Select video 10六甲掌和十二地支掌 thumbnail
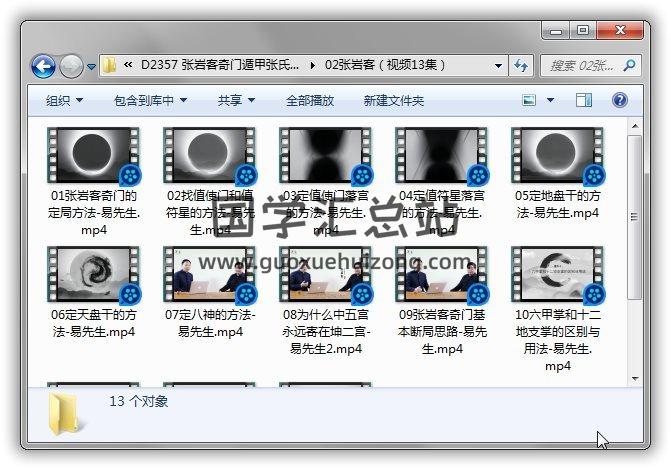This screenshot has width=671, height=470. coord(558,274)
